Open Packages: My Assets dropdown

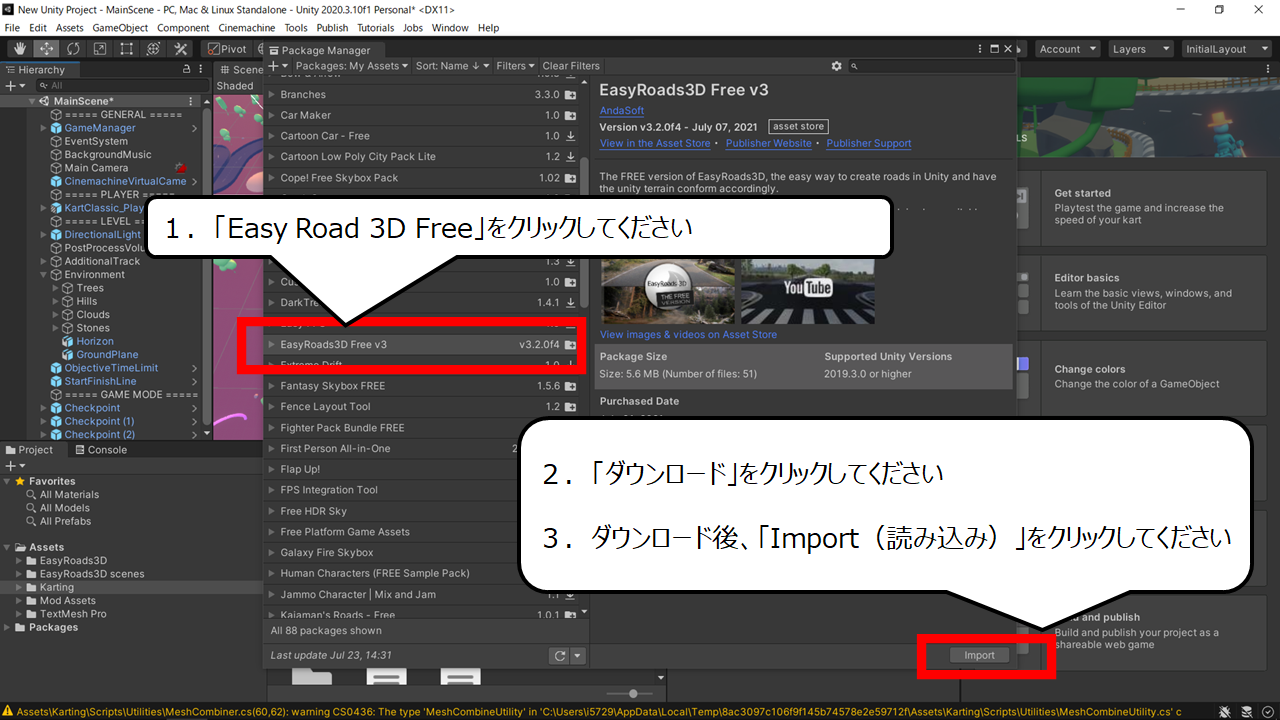pos(352,66)
